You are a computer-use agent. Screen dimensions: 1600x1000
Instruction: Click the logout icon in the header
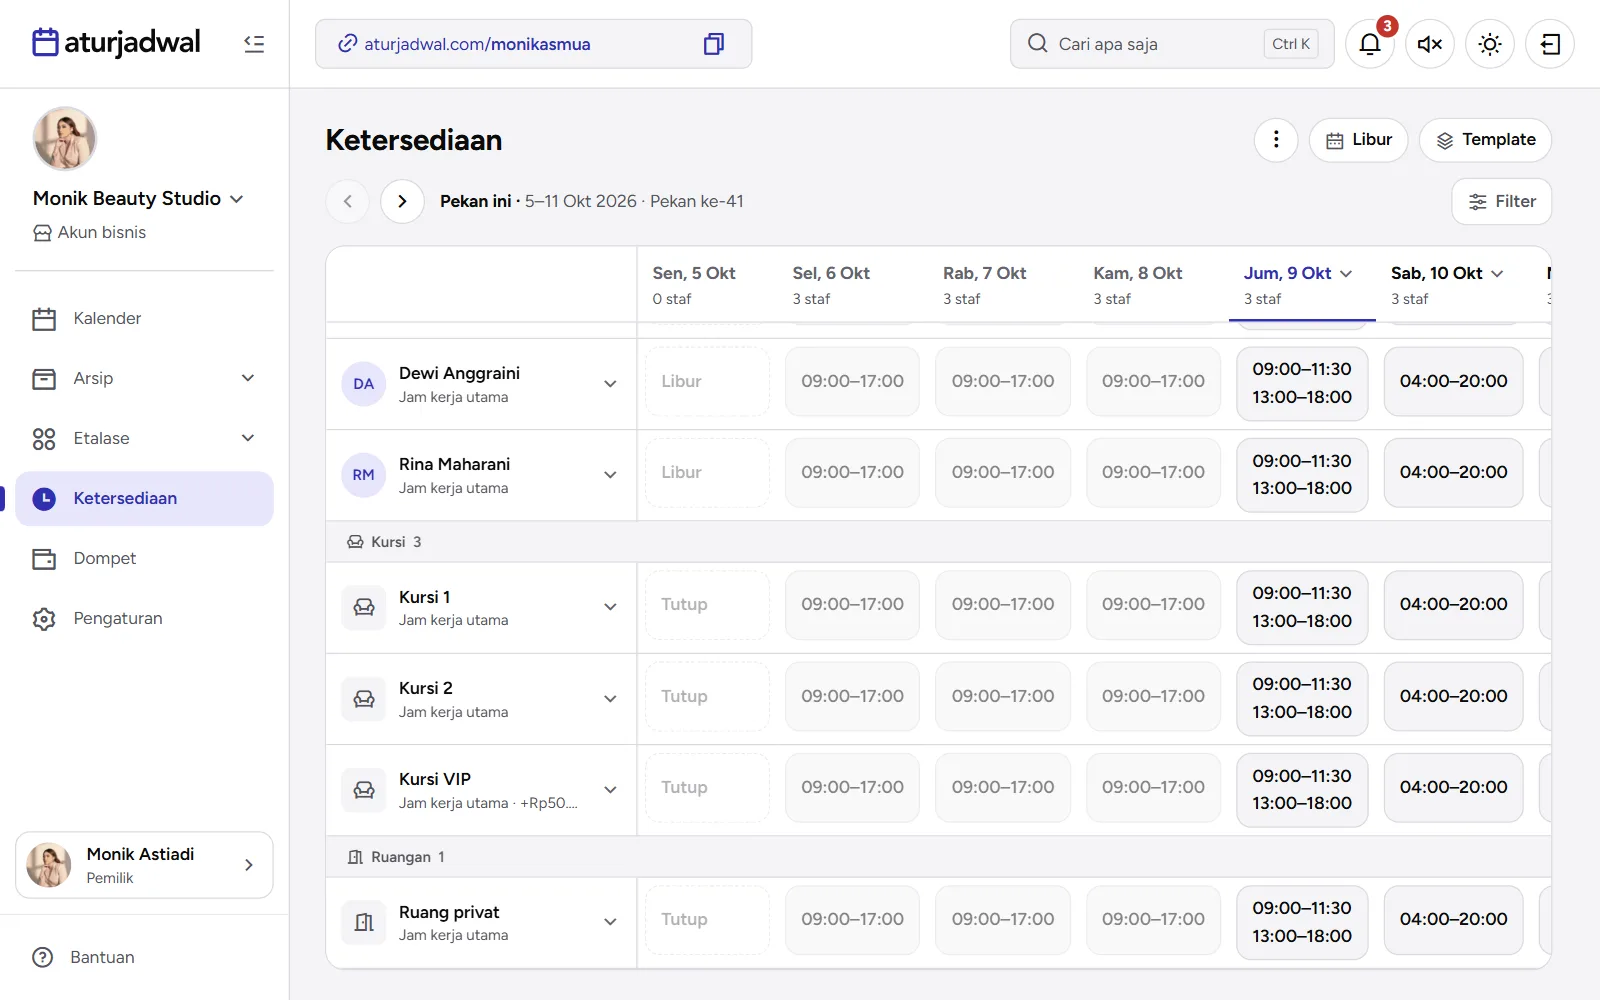[1550, 44]
